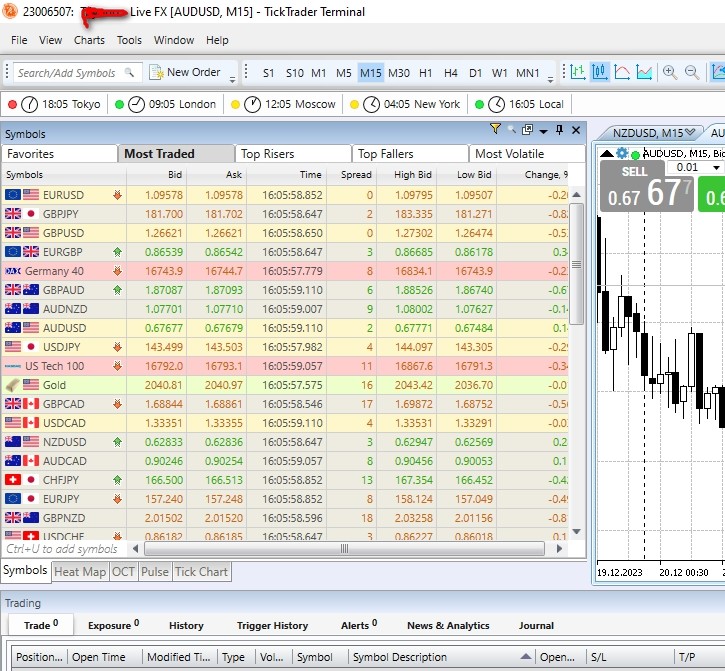
Task: Click the TickTrader app logo in title bar
Action: pos(10,11)
